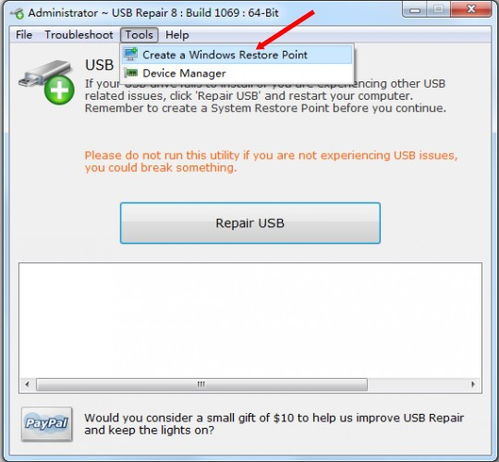This screenshot has height=462, width=499.
Task: Open the File menu
Action: point(24,35)
